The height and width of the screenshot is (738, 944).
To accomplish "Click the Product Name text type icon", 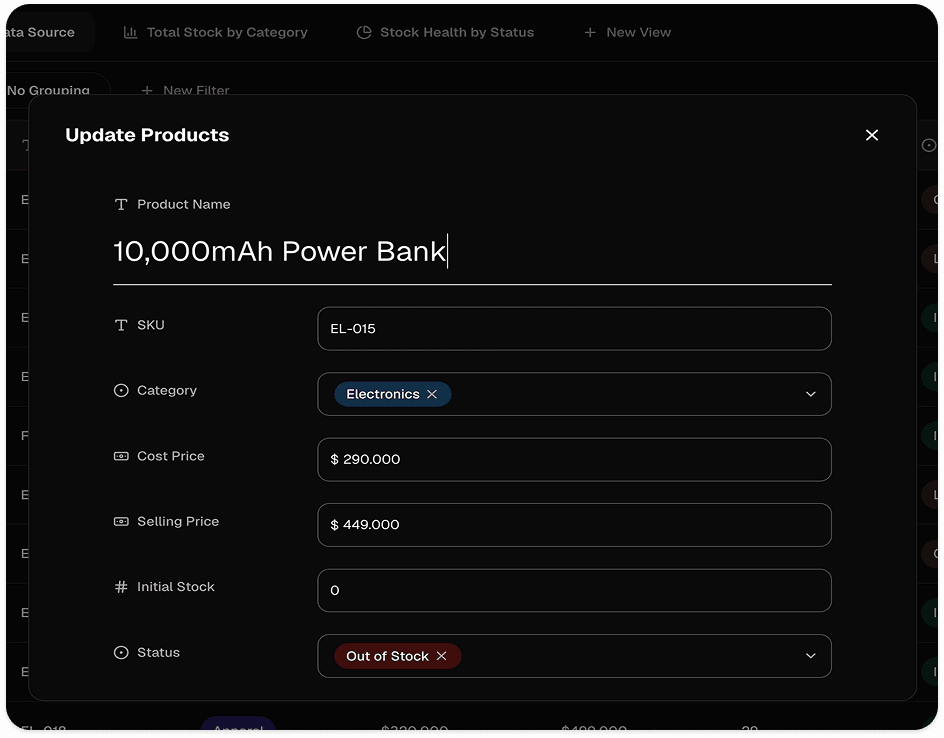I will (121, 205).
